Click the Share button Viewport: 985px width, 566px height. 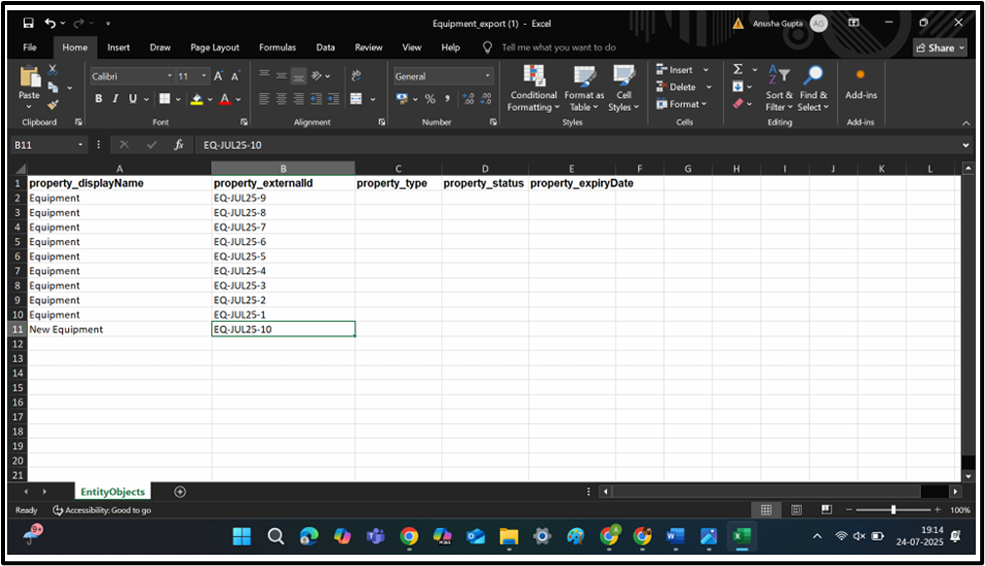click(940, 47)
